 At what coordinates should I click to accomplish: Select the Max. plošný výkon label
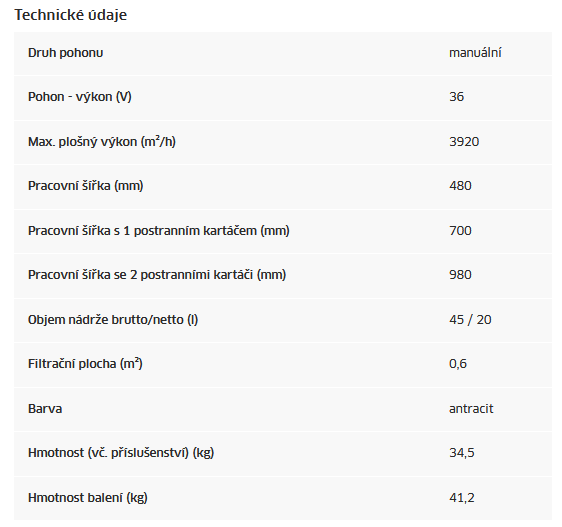[x=102, y=142]
